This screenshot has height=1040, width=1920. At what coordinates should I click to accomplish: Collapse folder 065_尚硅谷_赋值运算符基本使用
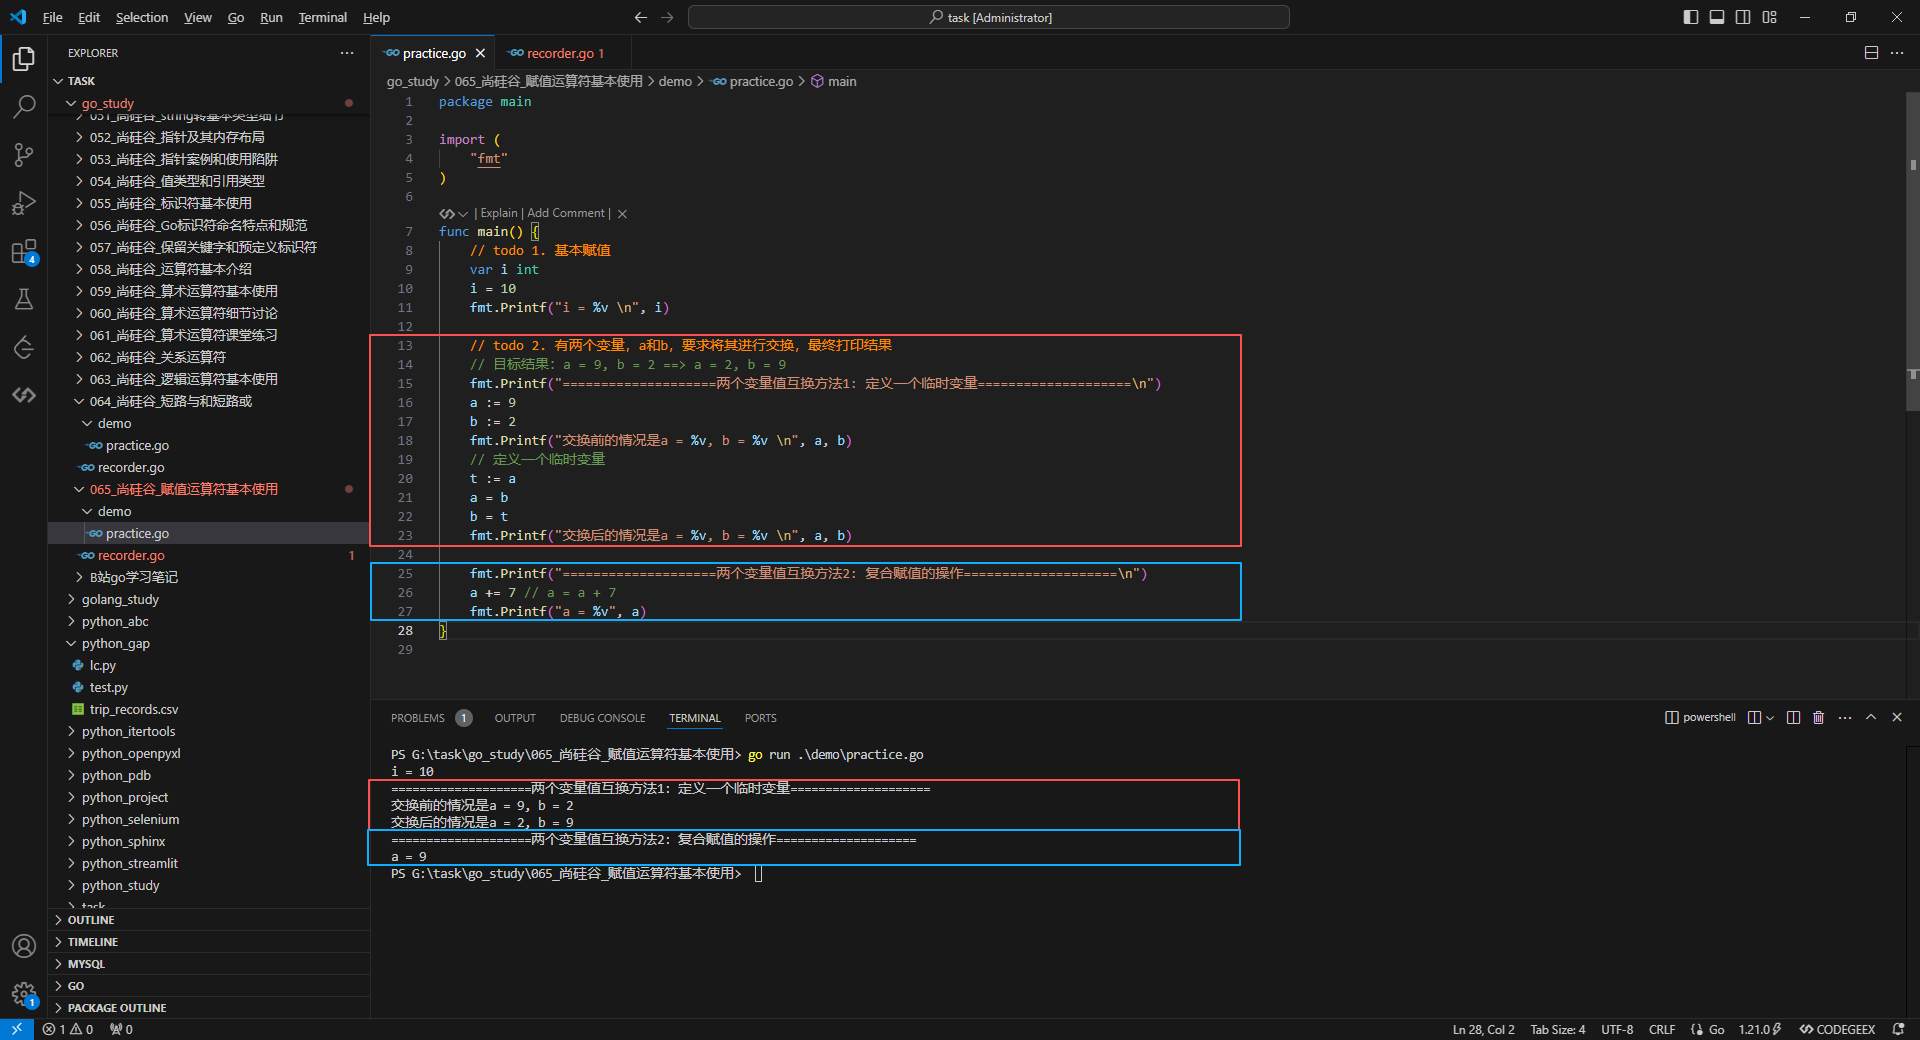pyautogui.click(x=209, y=489)
